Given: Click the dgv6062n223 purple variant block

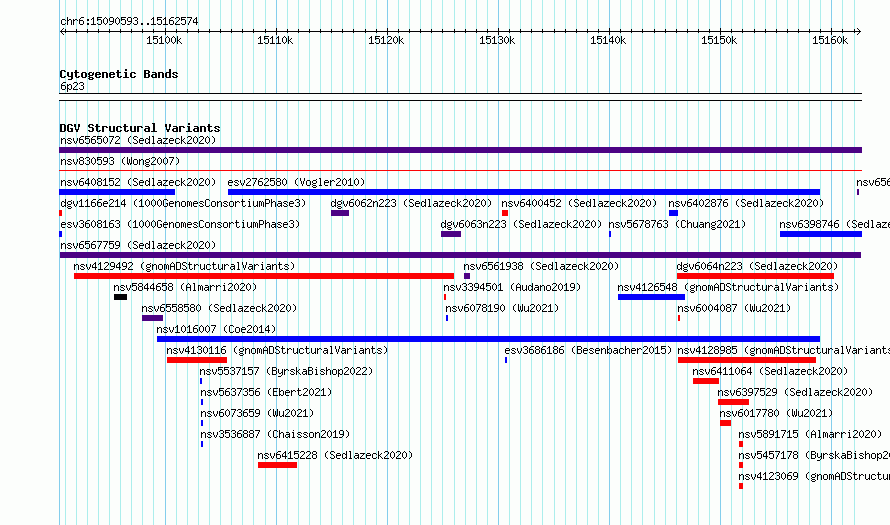Looking at the screenshot, I should [340, 213].
